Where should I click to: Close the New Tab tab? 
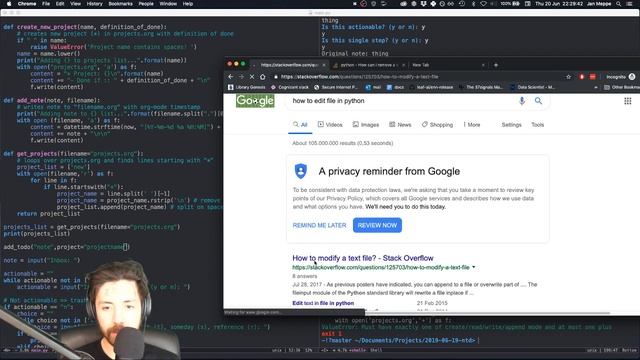click(483, 65)
